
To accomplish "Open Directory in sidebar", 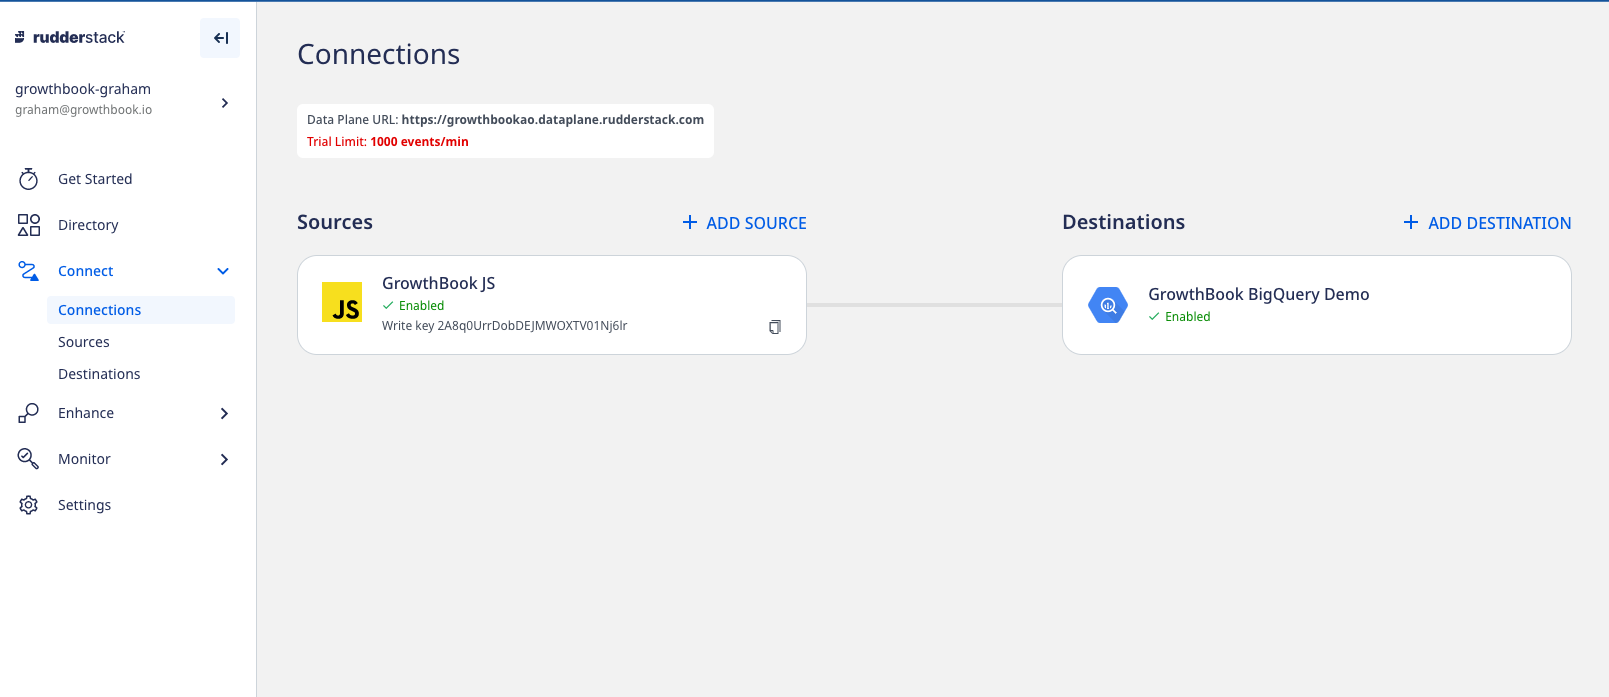I will 88,225.
